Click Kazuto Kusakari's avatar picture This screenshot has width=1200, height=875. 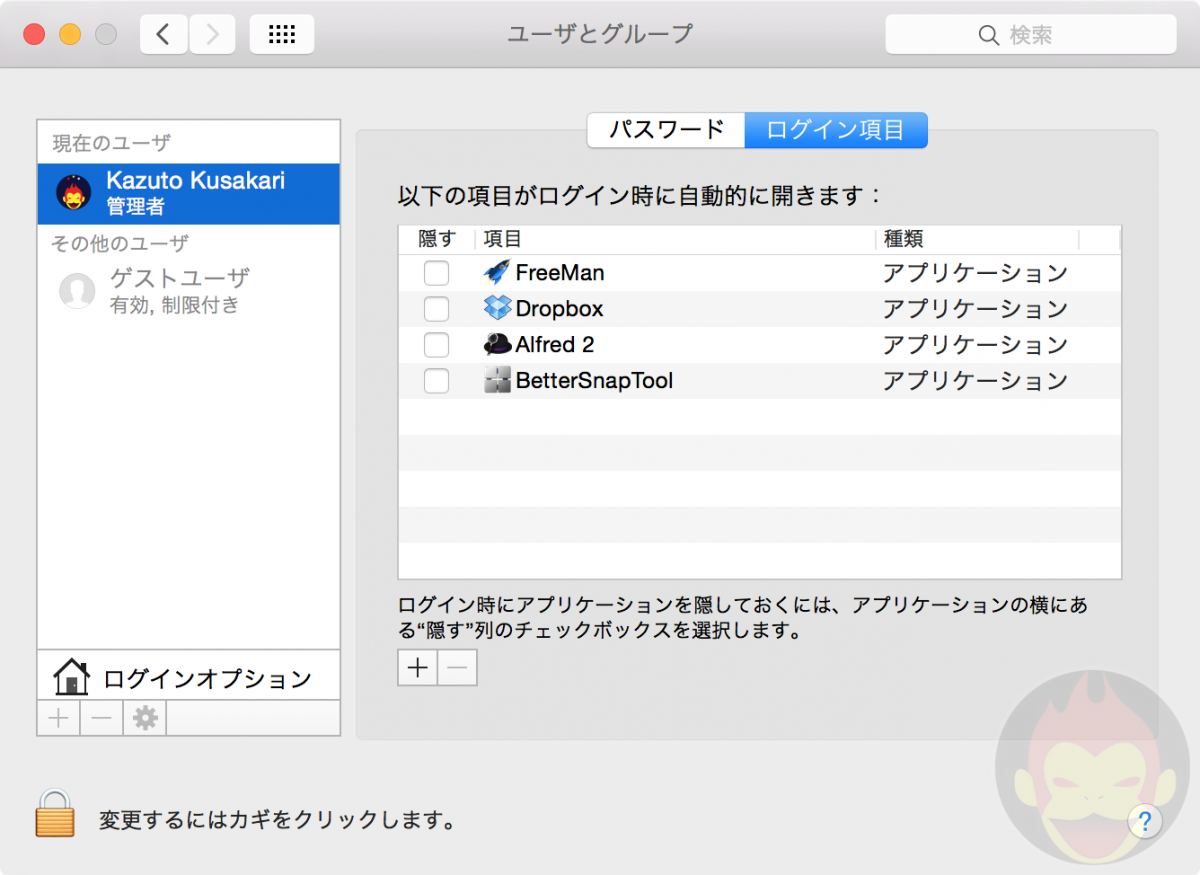pos(73,192)
